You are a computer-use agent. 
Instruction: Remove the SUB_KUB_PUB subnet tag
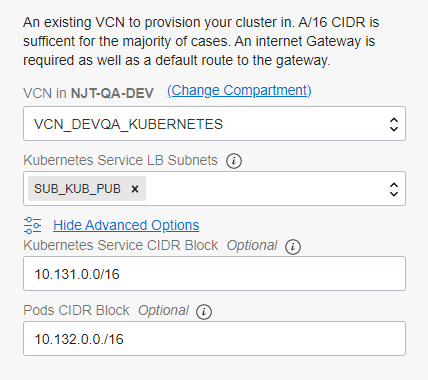pos(135,189)
